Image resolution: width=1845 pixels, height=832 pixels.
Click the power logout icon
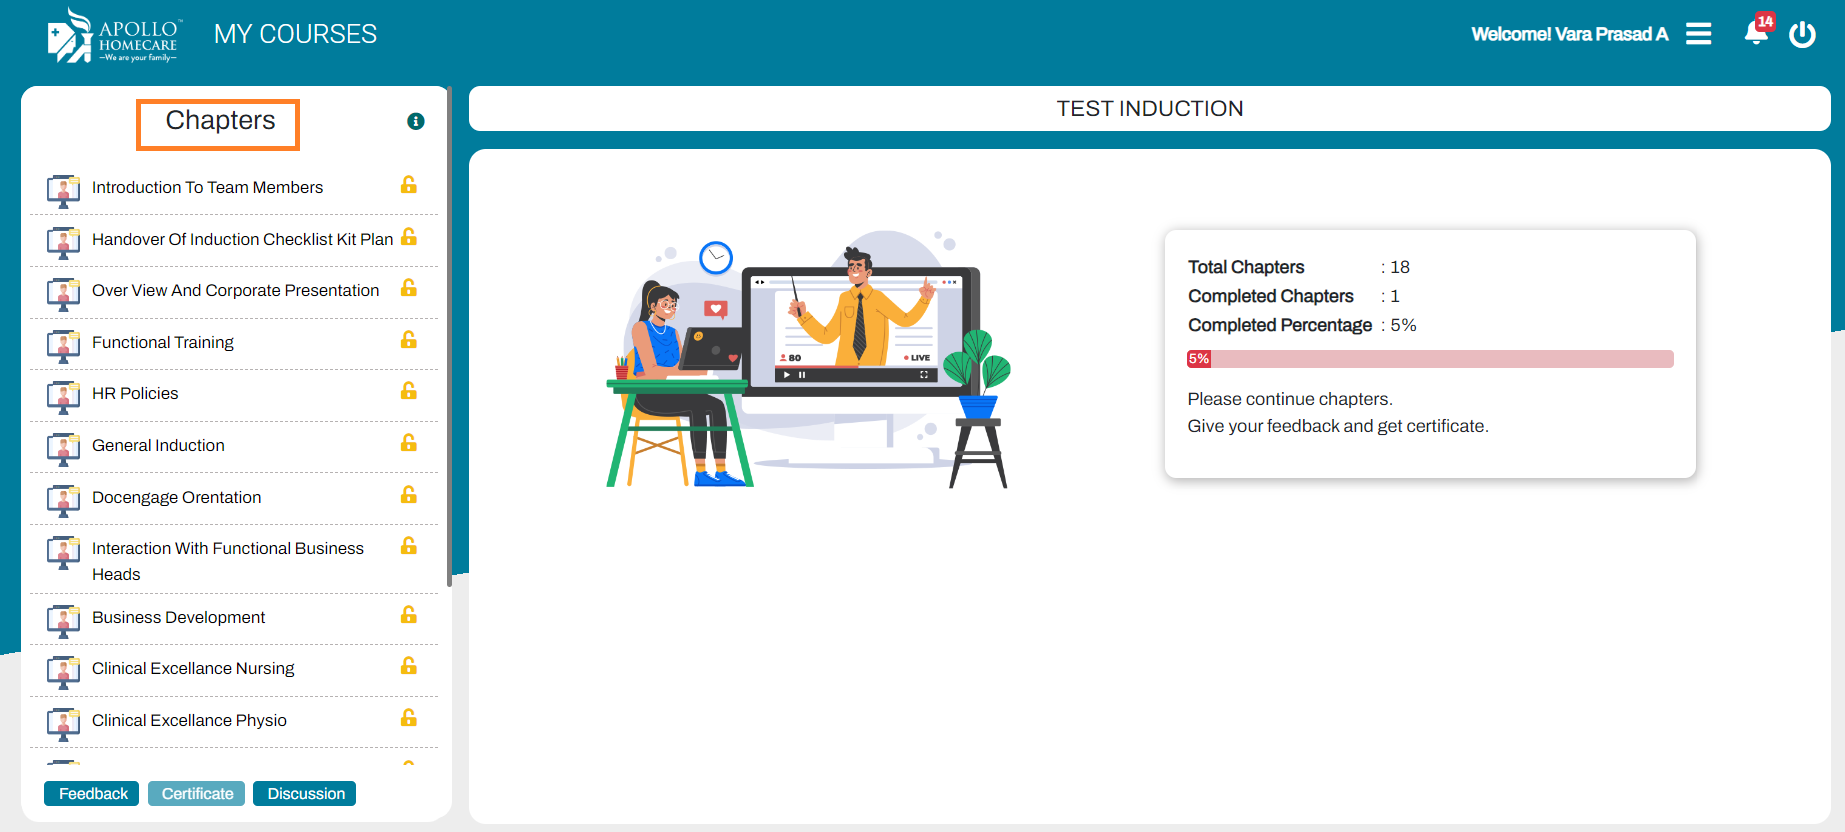click(1802, 35)
